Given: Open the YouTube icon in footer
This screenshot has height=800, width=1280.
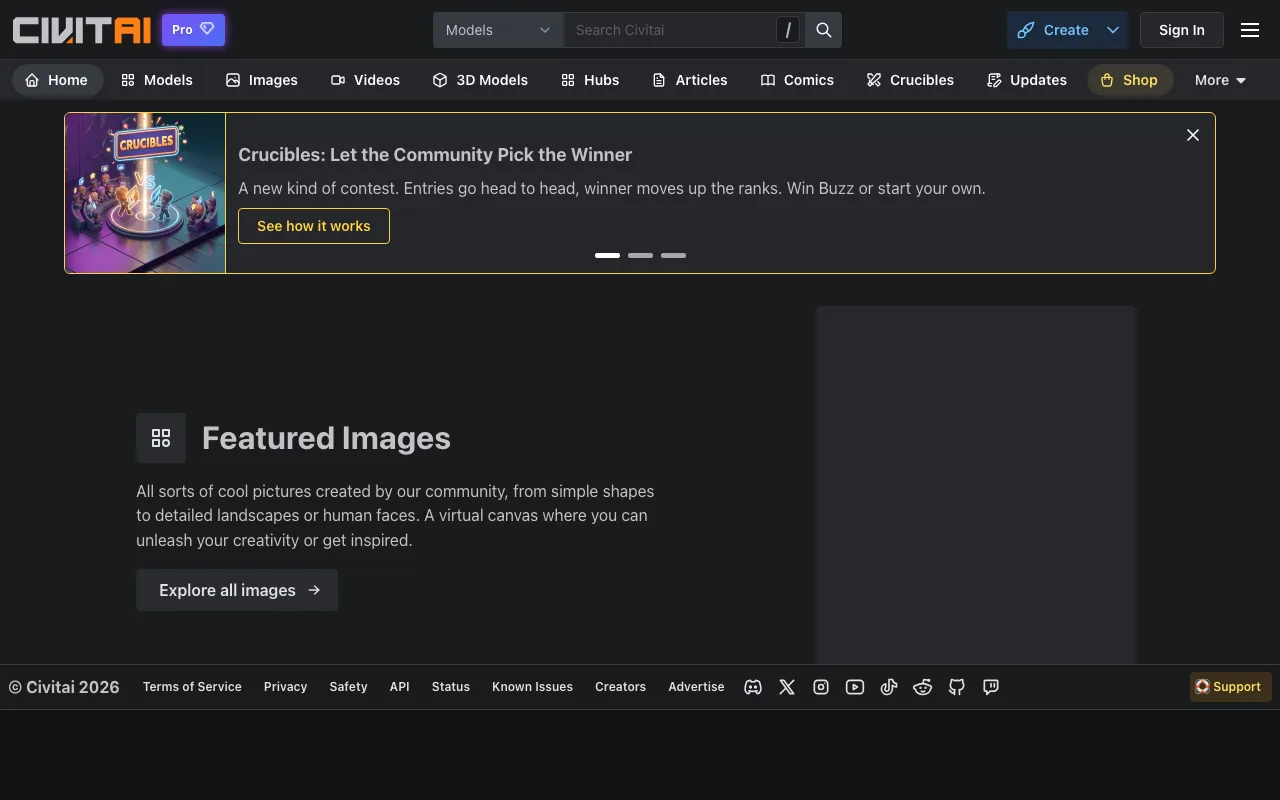Looking at the screenshot, I should pos(855,687).
